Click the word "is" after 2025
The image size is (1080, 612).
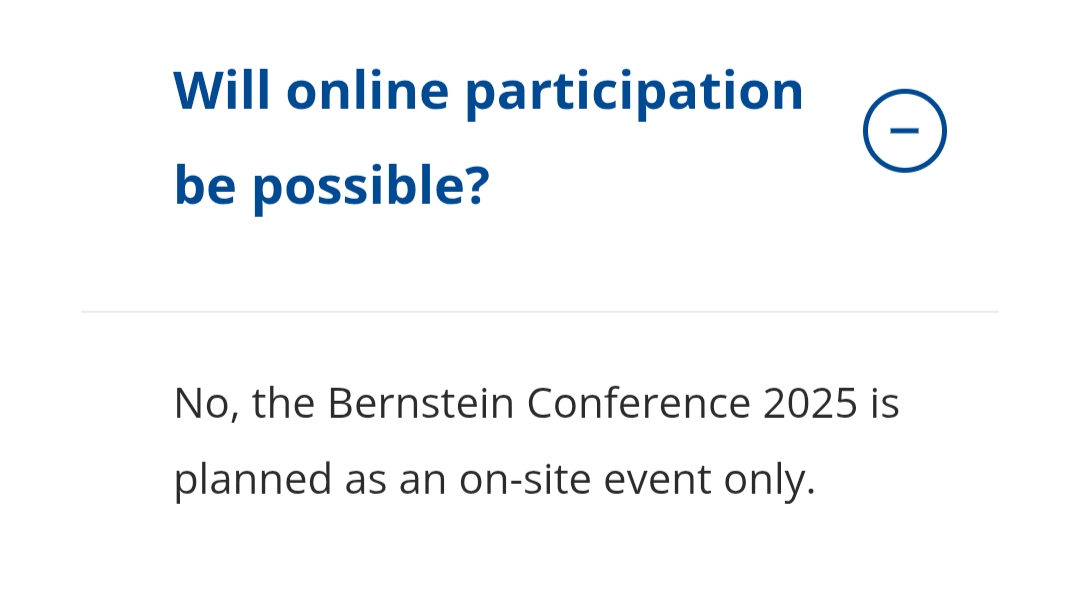click(885, 404)
